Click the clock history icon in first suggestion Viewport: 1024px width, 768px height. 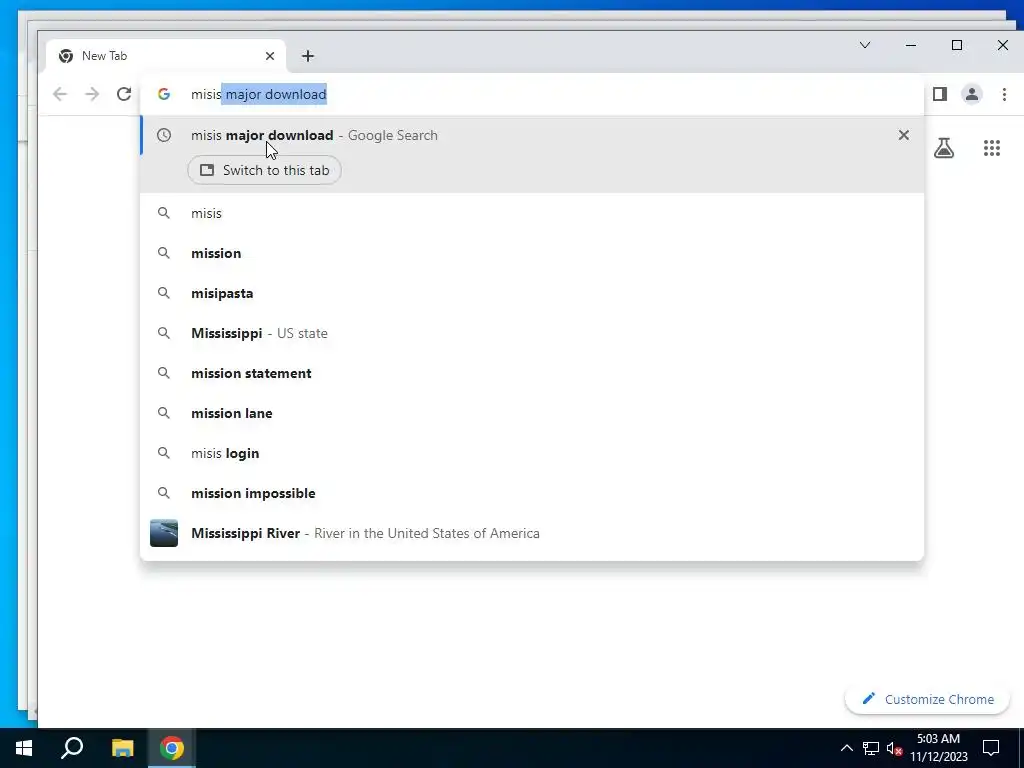coord(164,135)
